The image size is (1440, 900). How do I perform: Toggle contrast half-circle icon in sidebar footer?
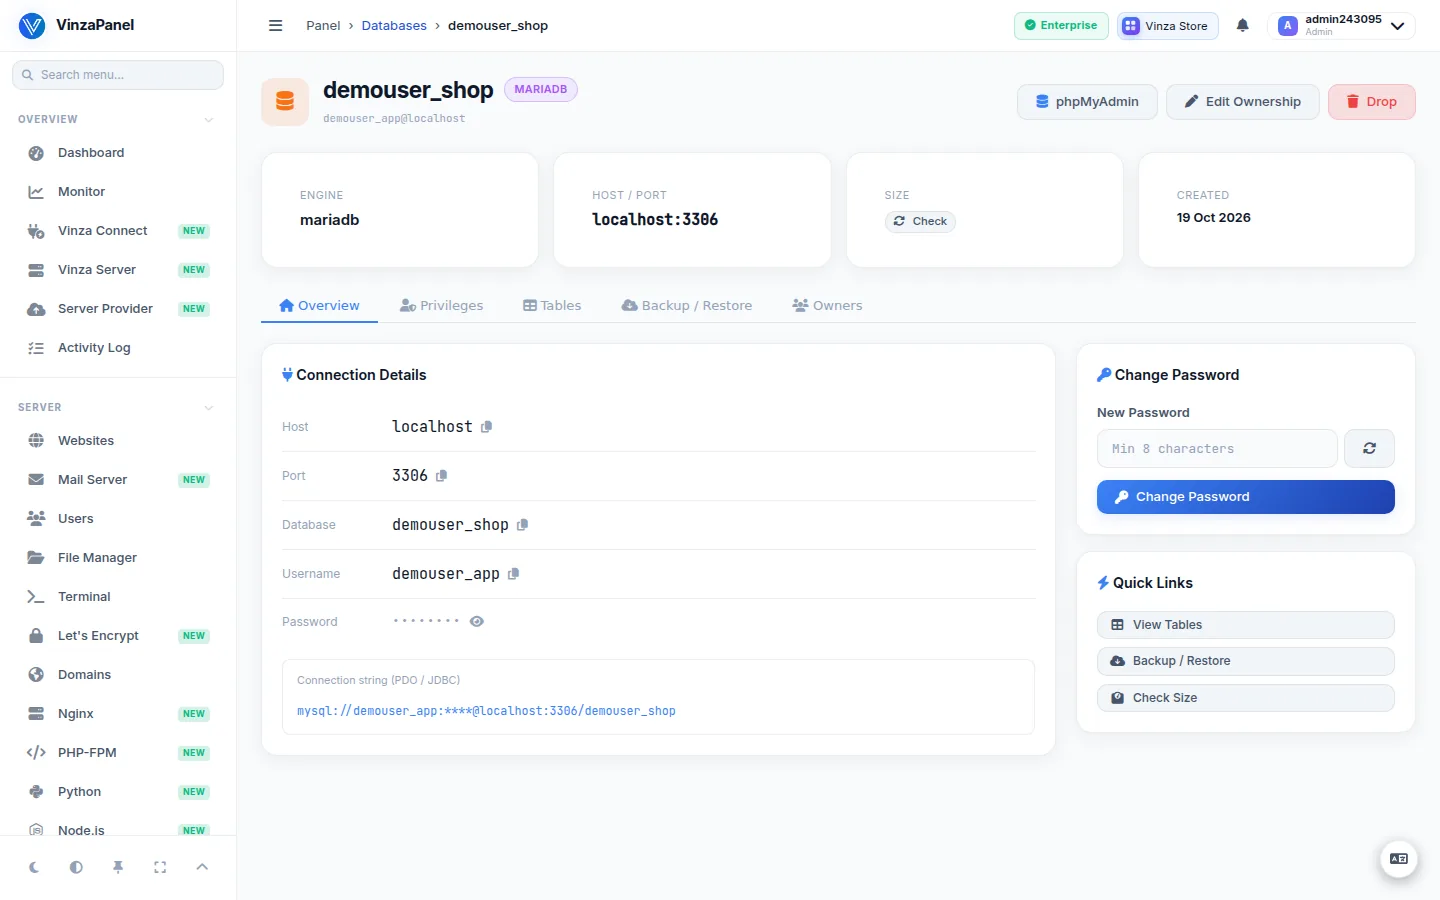tap(76, 867)
